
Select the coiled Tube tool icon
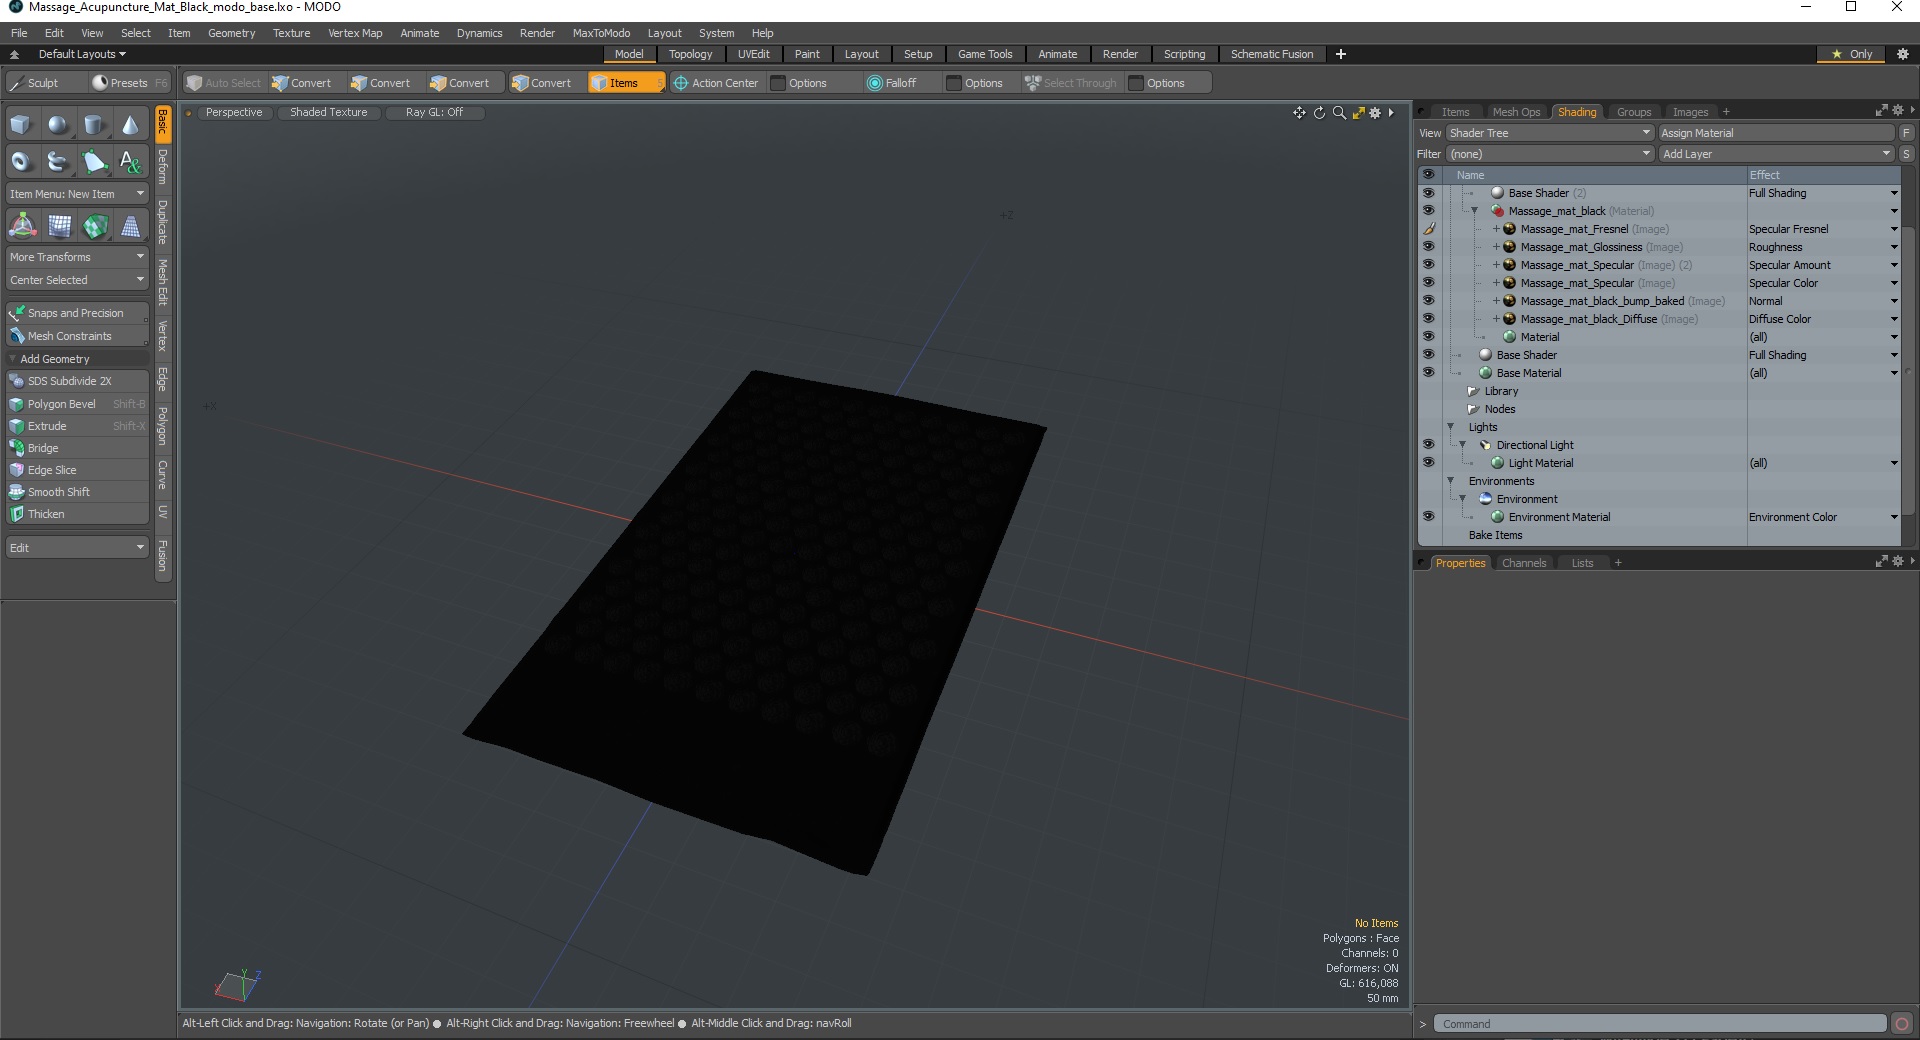[58, 161]
